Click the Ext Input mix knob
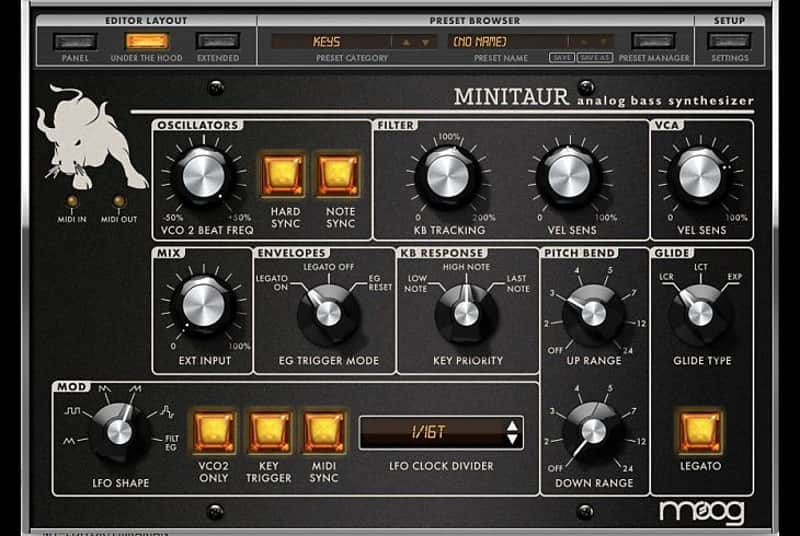Screen dimensions: 800x536 click(x=204, y=305)
